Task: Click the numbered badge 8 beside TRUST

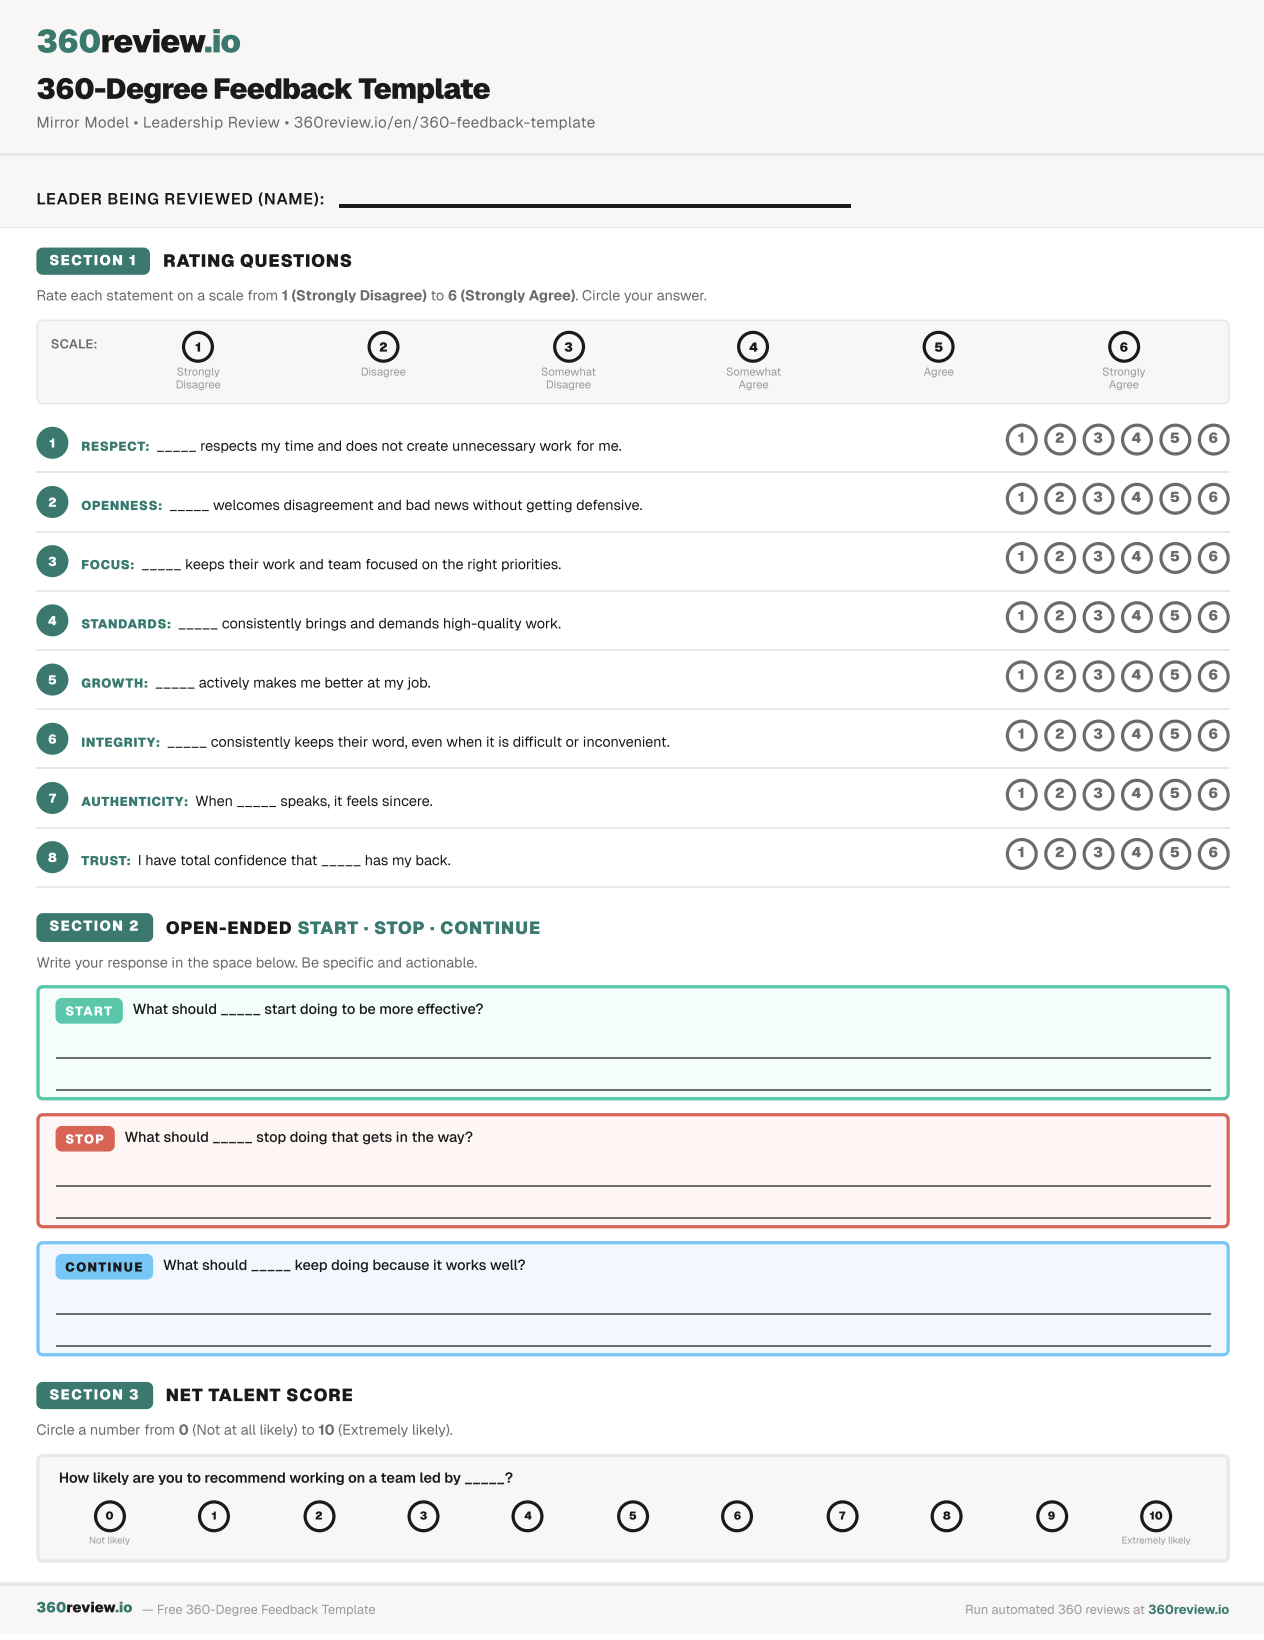Action: [52, 857]
